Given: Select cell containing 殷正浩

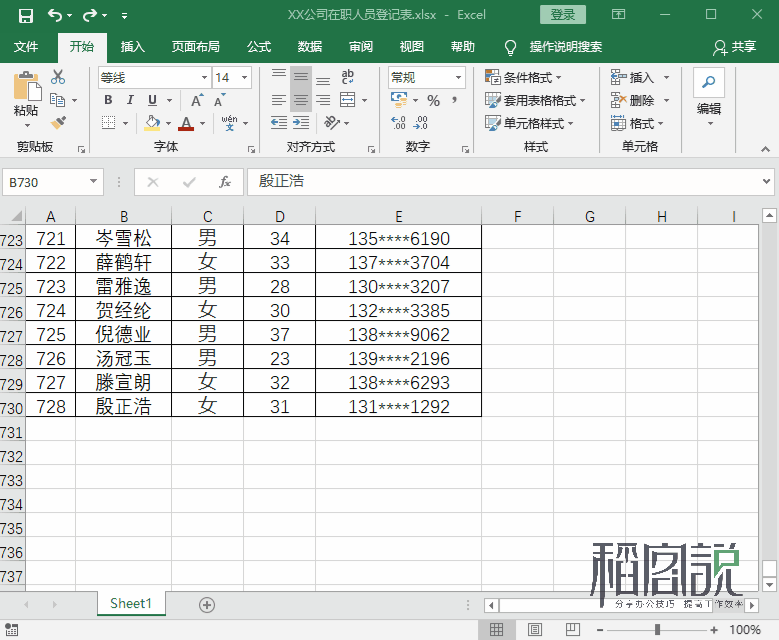Looking at the screenshot, I should pos(123,405).
